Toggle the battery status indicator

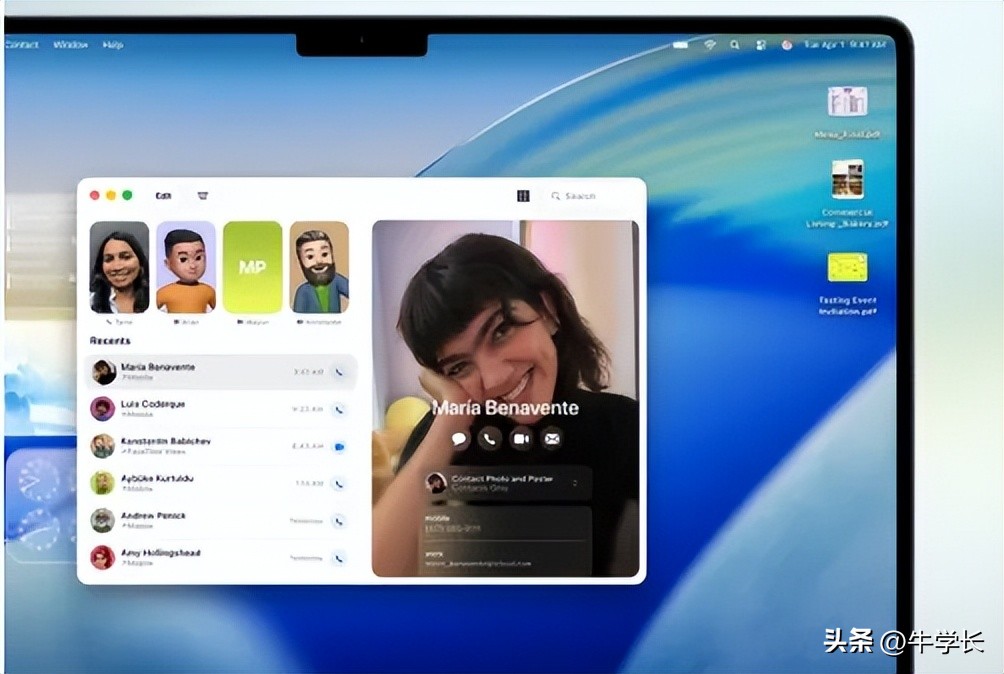(680, 44)
